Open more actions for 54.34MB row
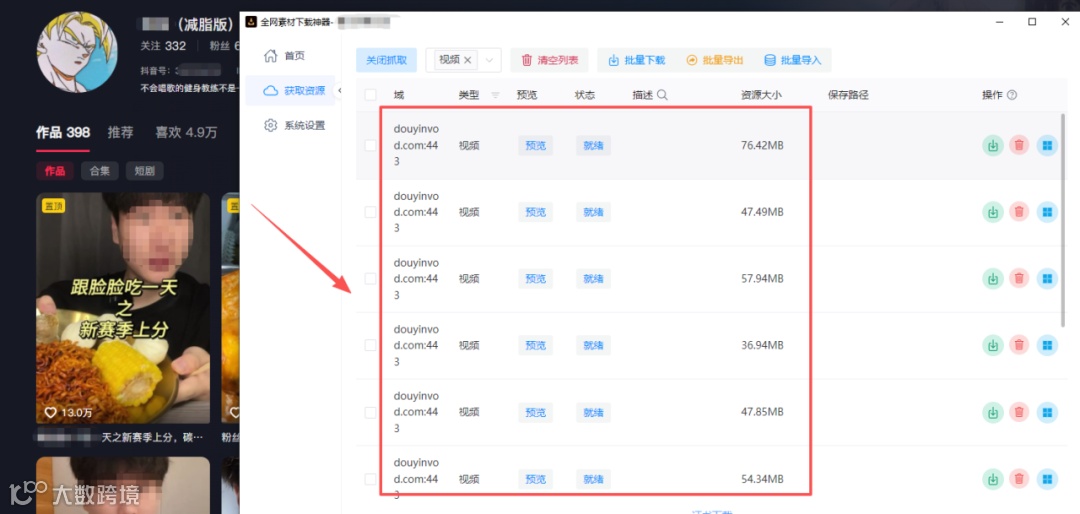The image size is (1080, 514). click(1047, 479)
